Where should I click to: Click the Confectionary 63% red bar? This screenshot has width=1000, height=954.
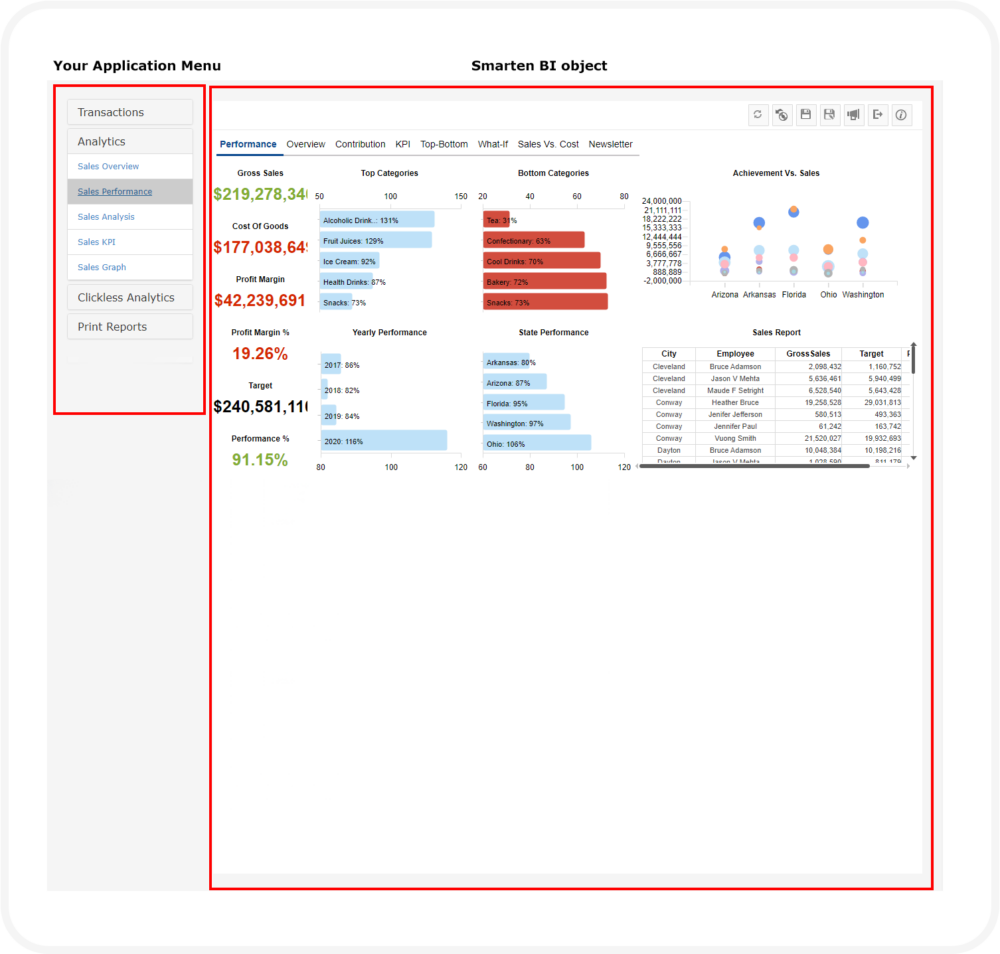[x=534, y=240]
